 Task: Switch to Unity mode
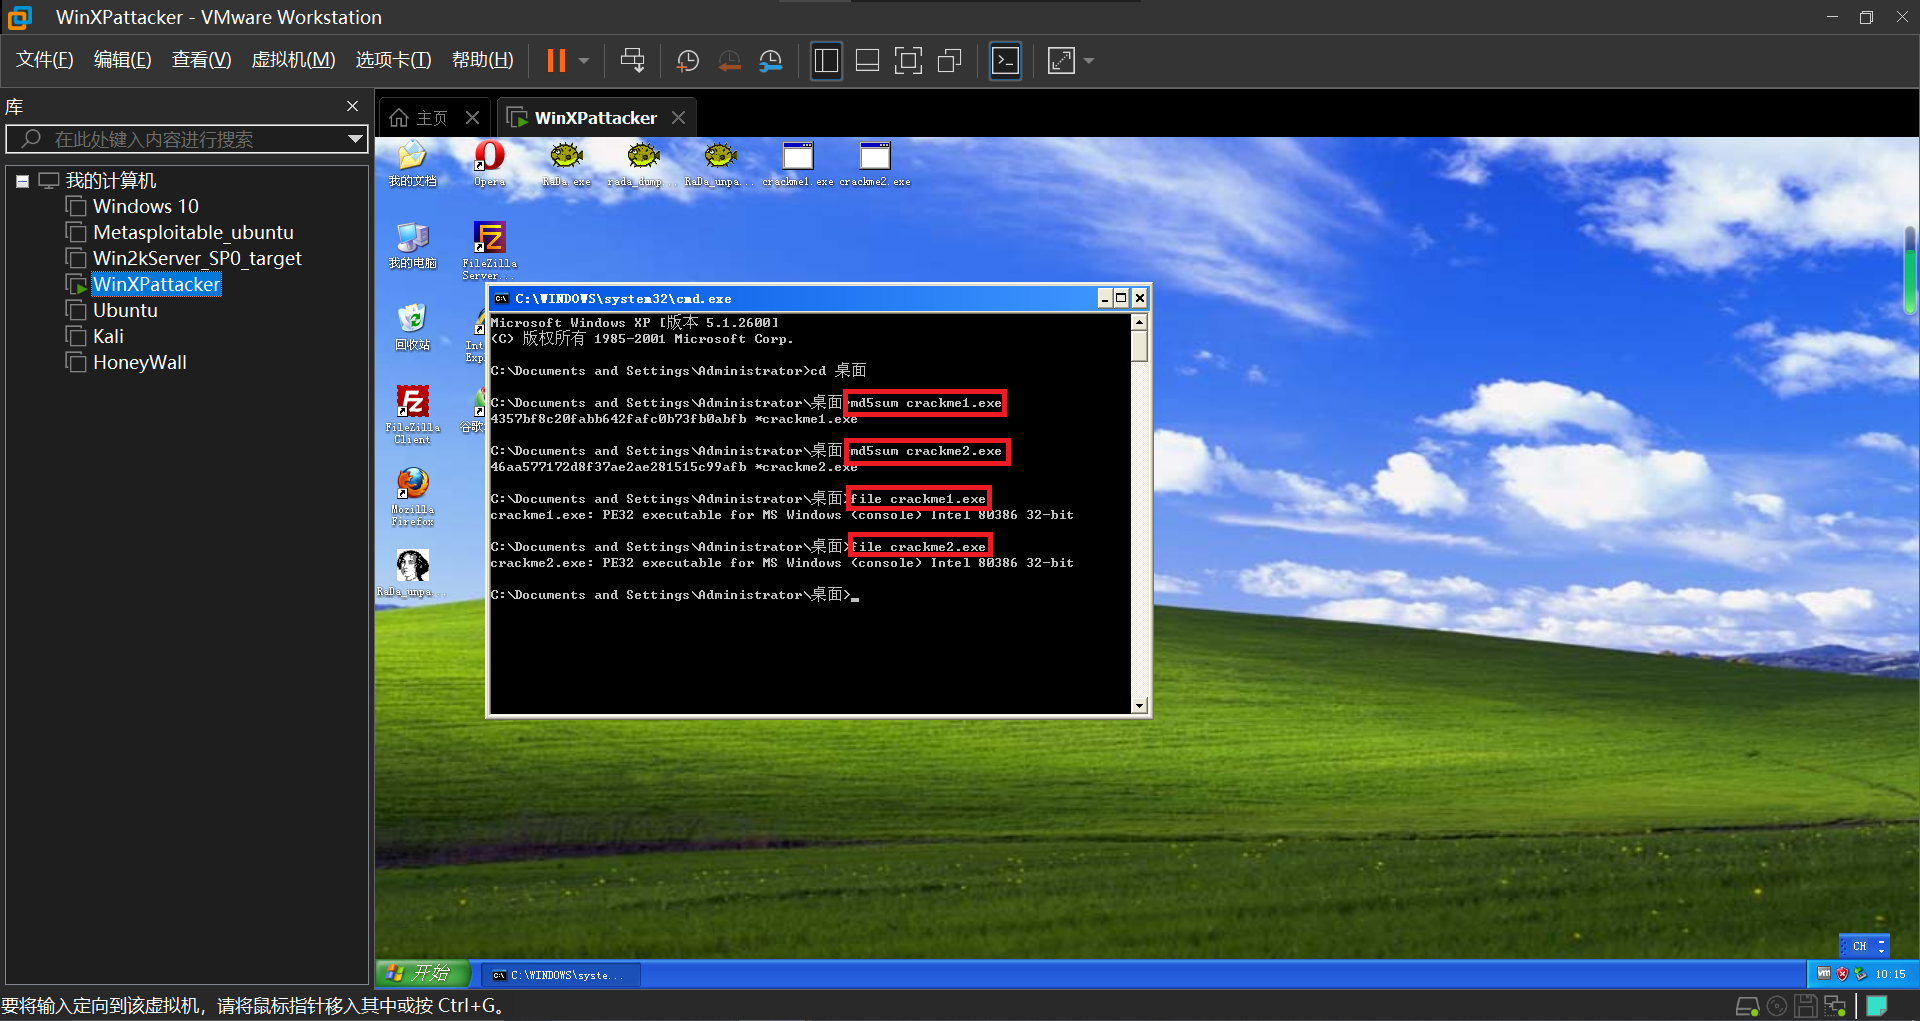(950, 61)
